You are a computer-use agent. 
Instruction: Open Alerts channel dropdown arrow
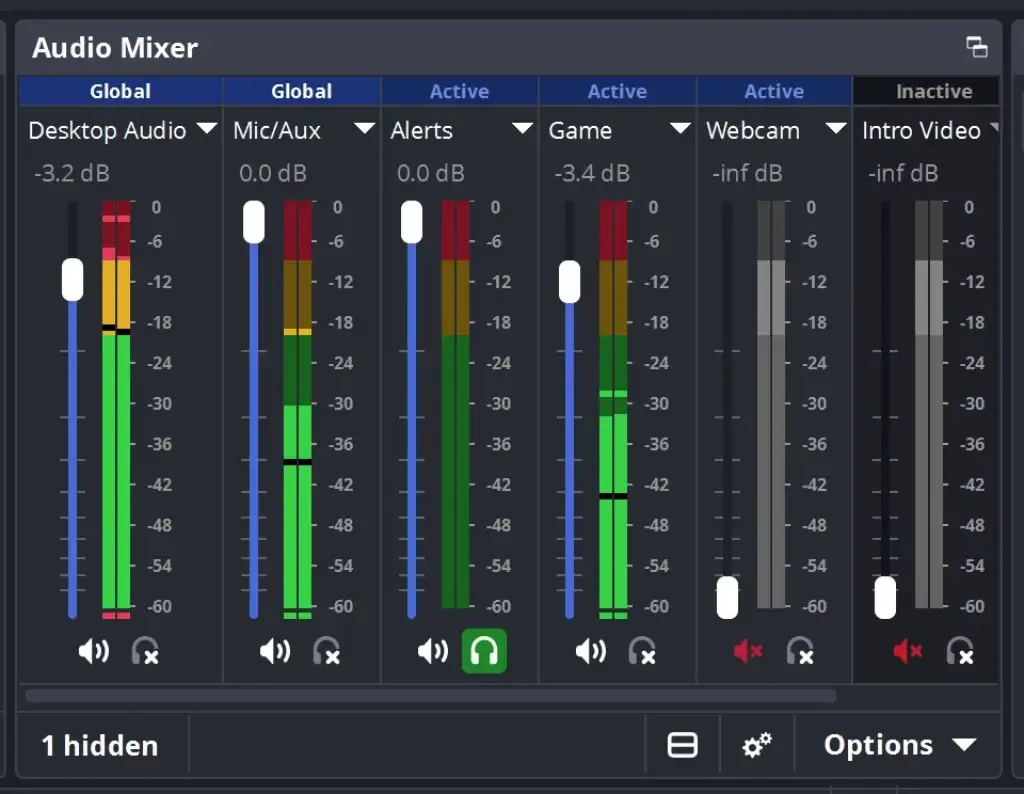[x=522, y=128]
